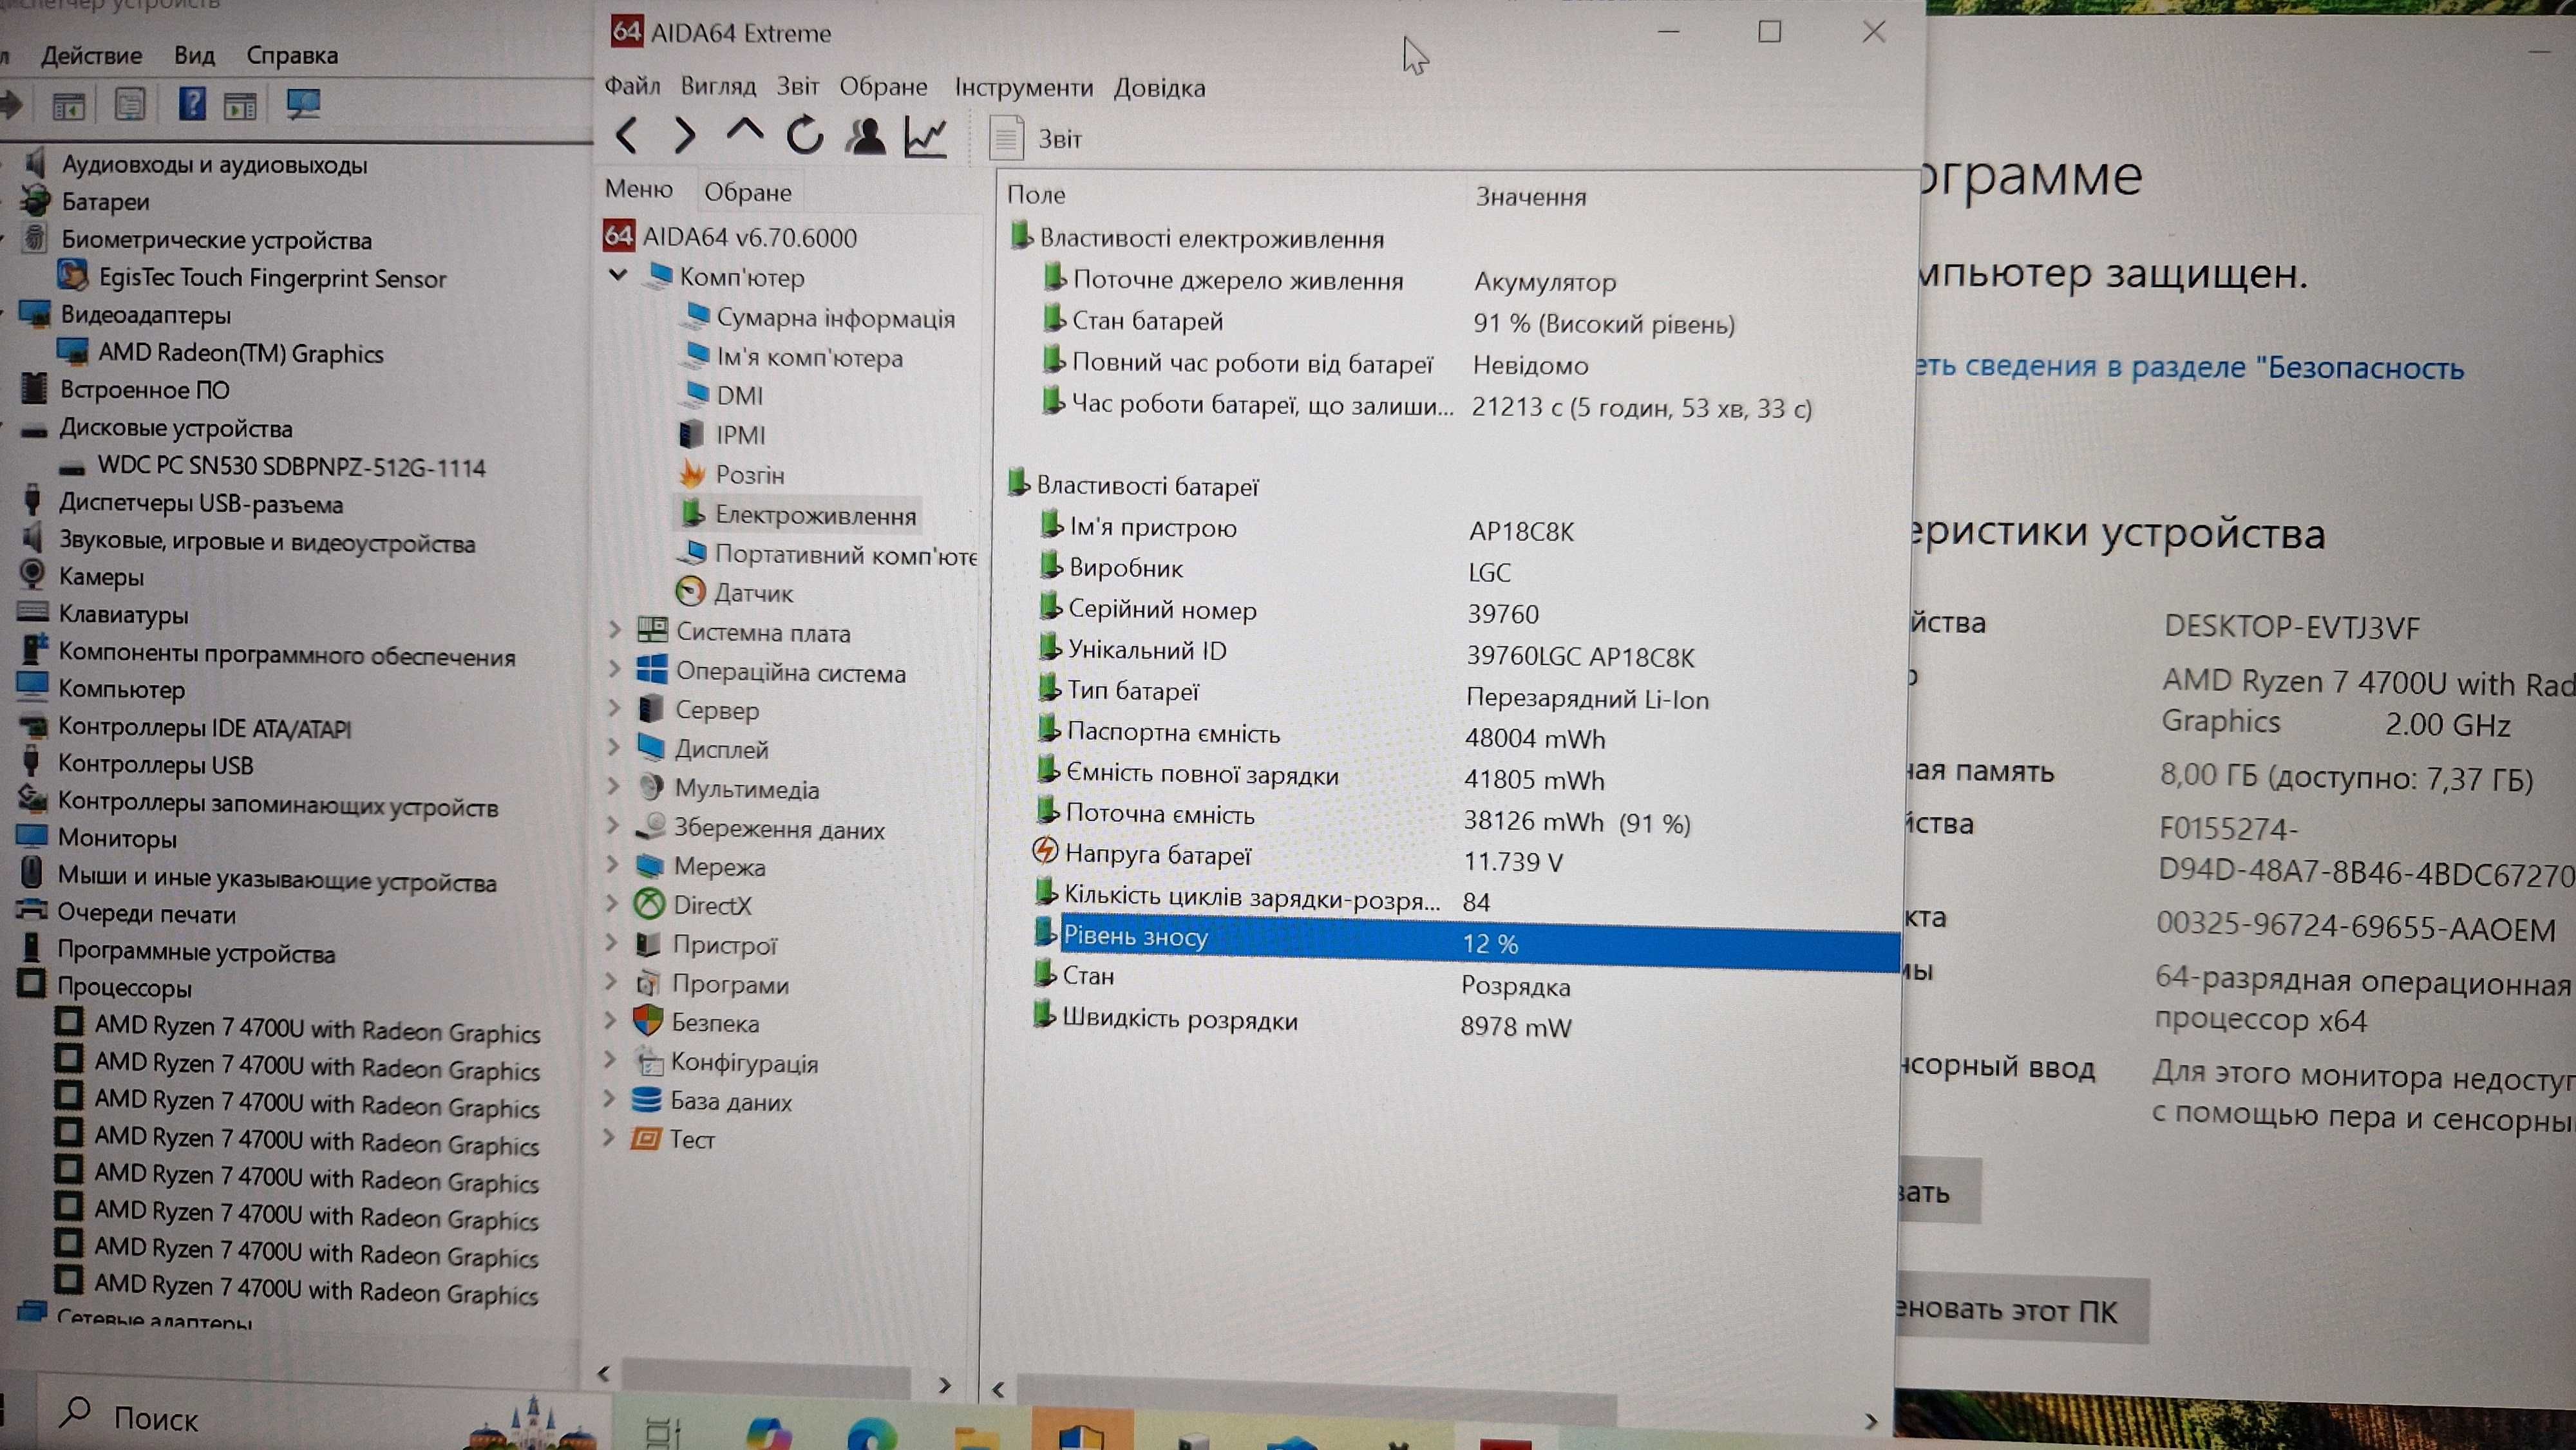The image size is (2576, 1450).
Task: Click the Звіт report button in toolbar
Action: coord(1036,138)
